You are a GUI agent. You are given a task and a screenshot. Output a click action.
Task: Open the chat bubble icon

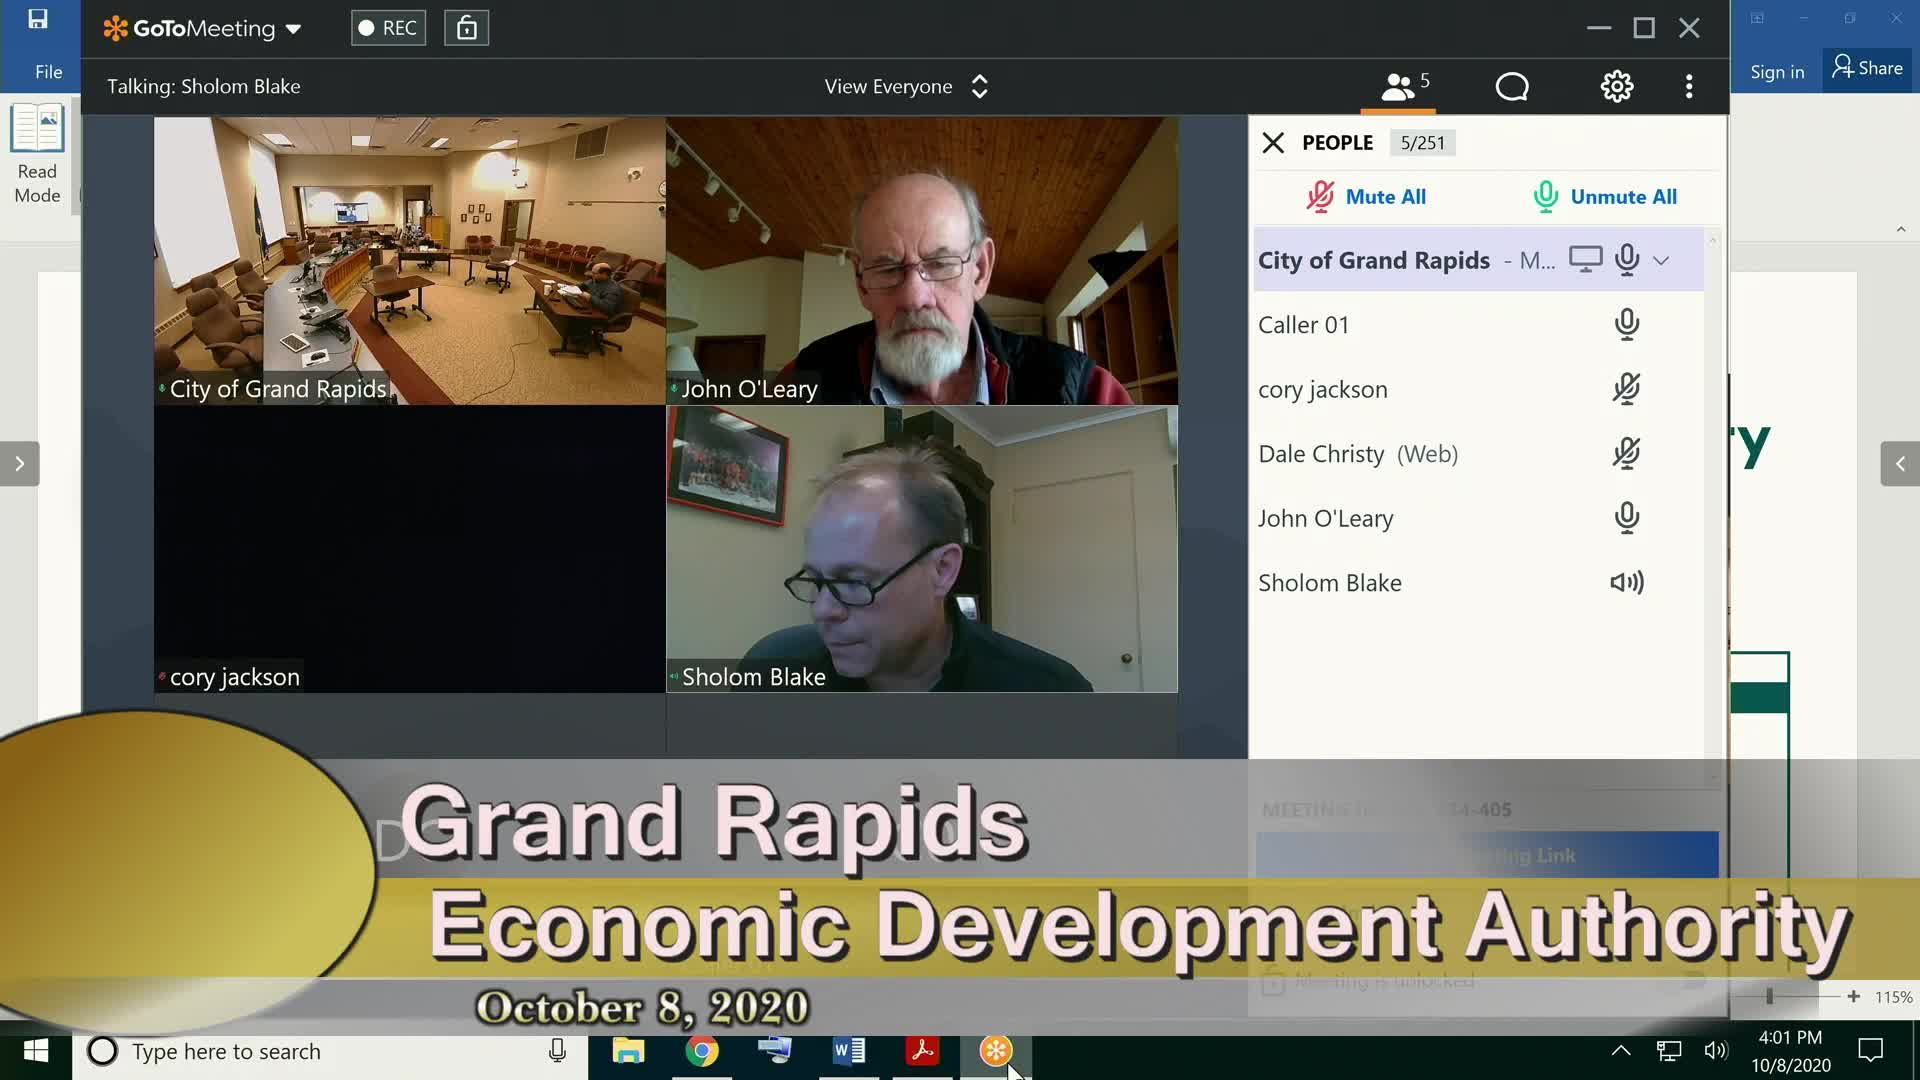point(1512,87)
